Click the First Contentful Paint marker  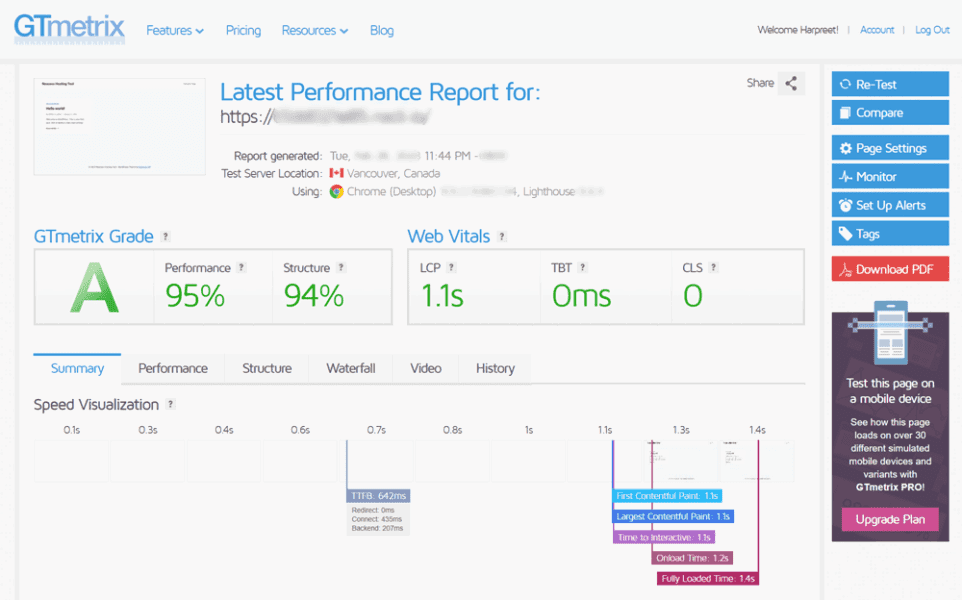point(668,496)
